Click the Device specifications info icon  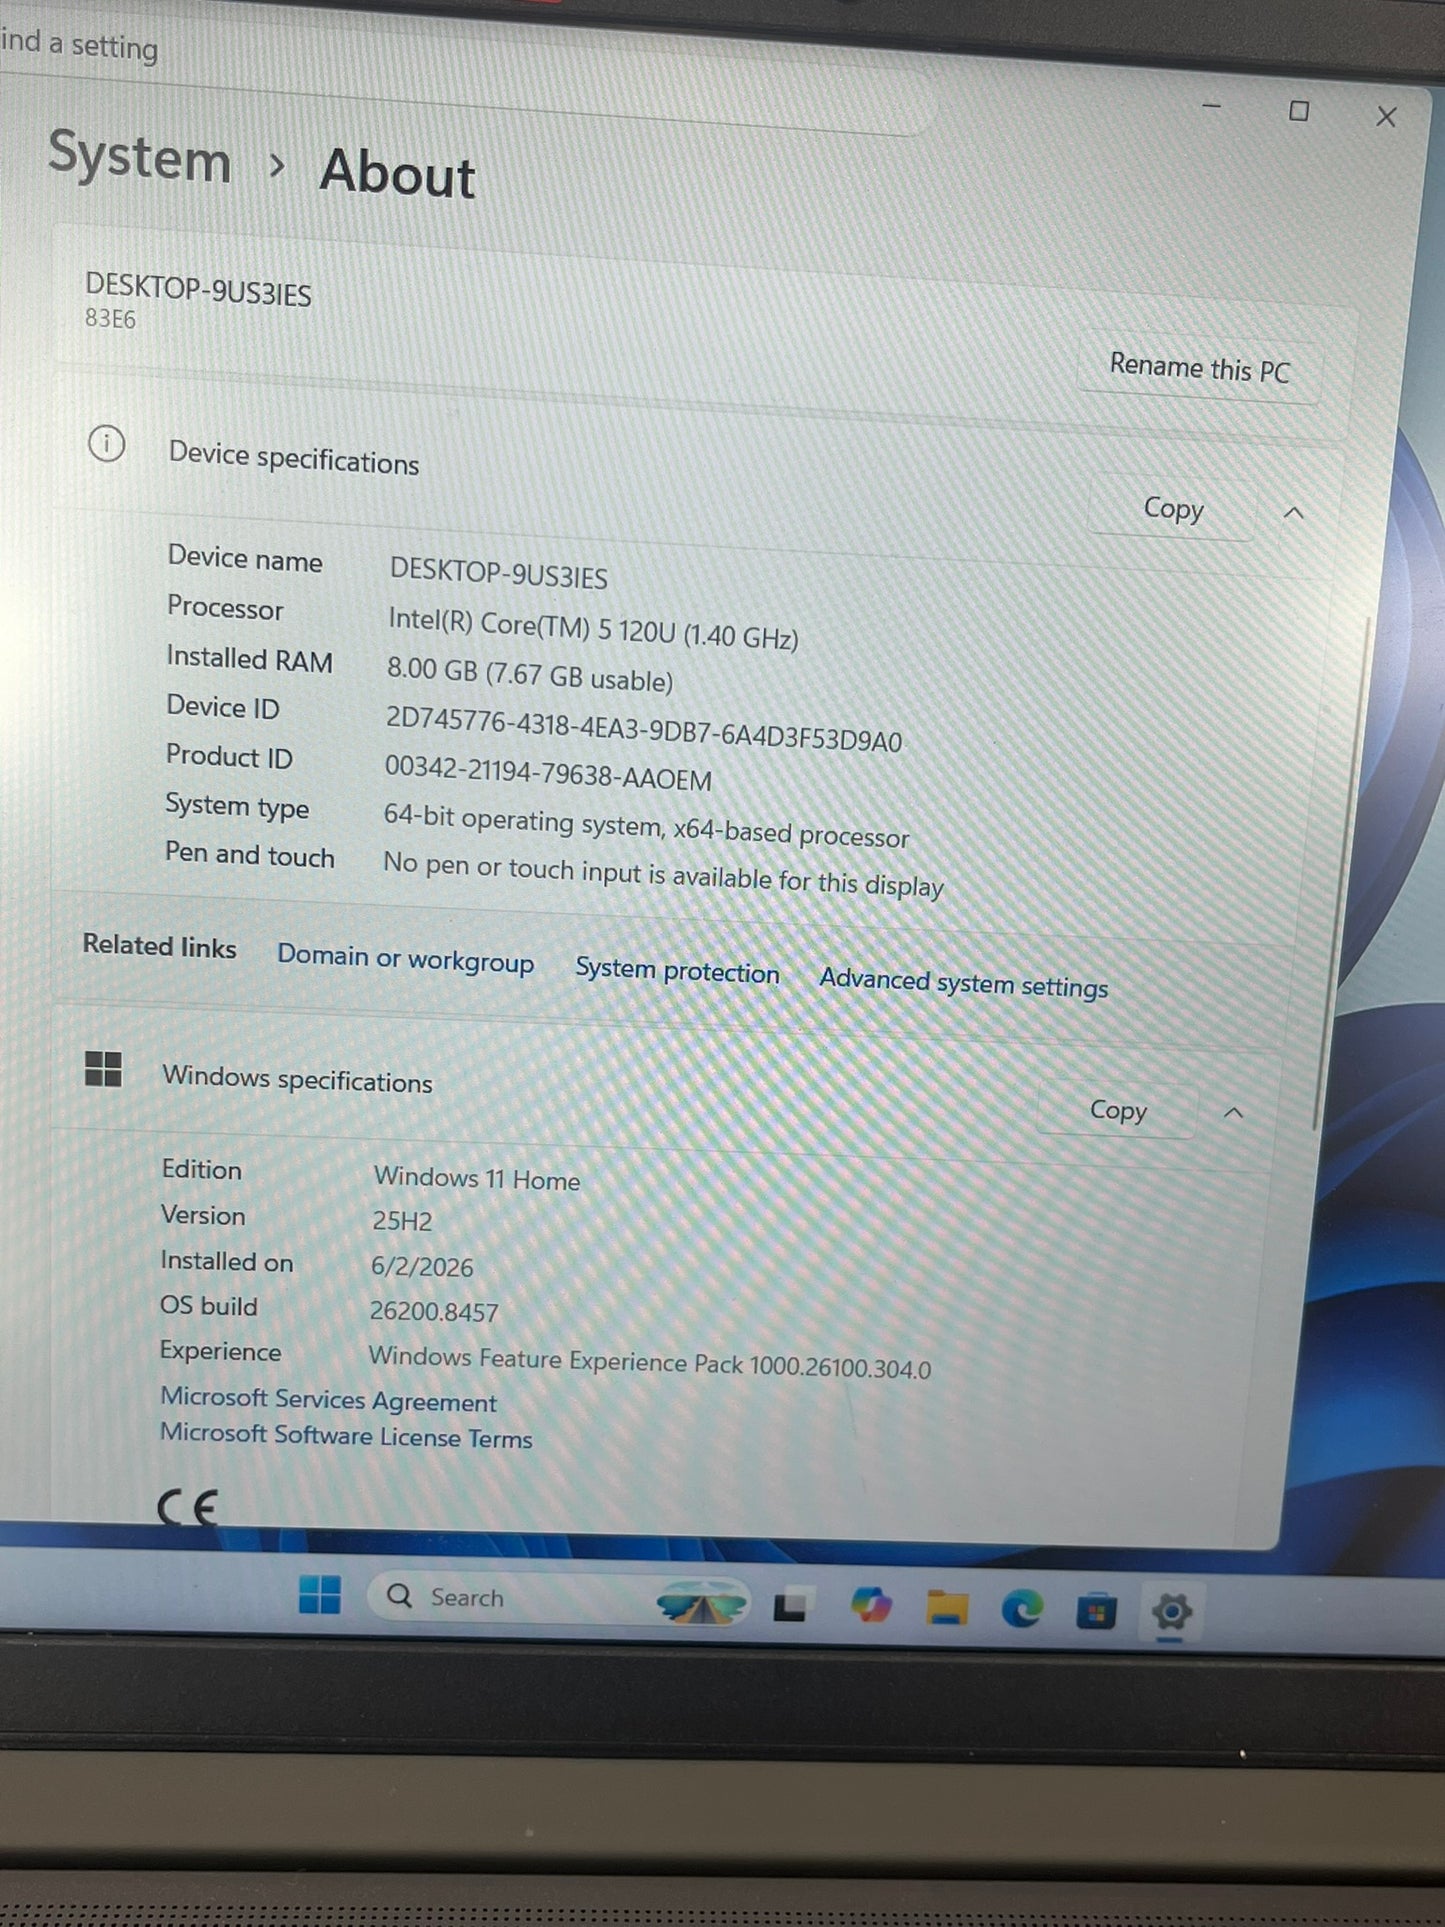(x=107, y=443)
